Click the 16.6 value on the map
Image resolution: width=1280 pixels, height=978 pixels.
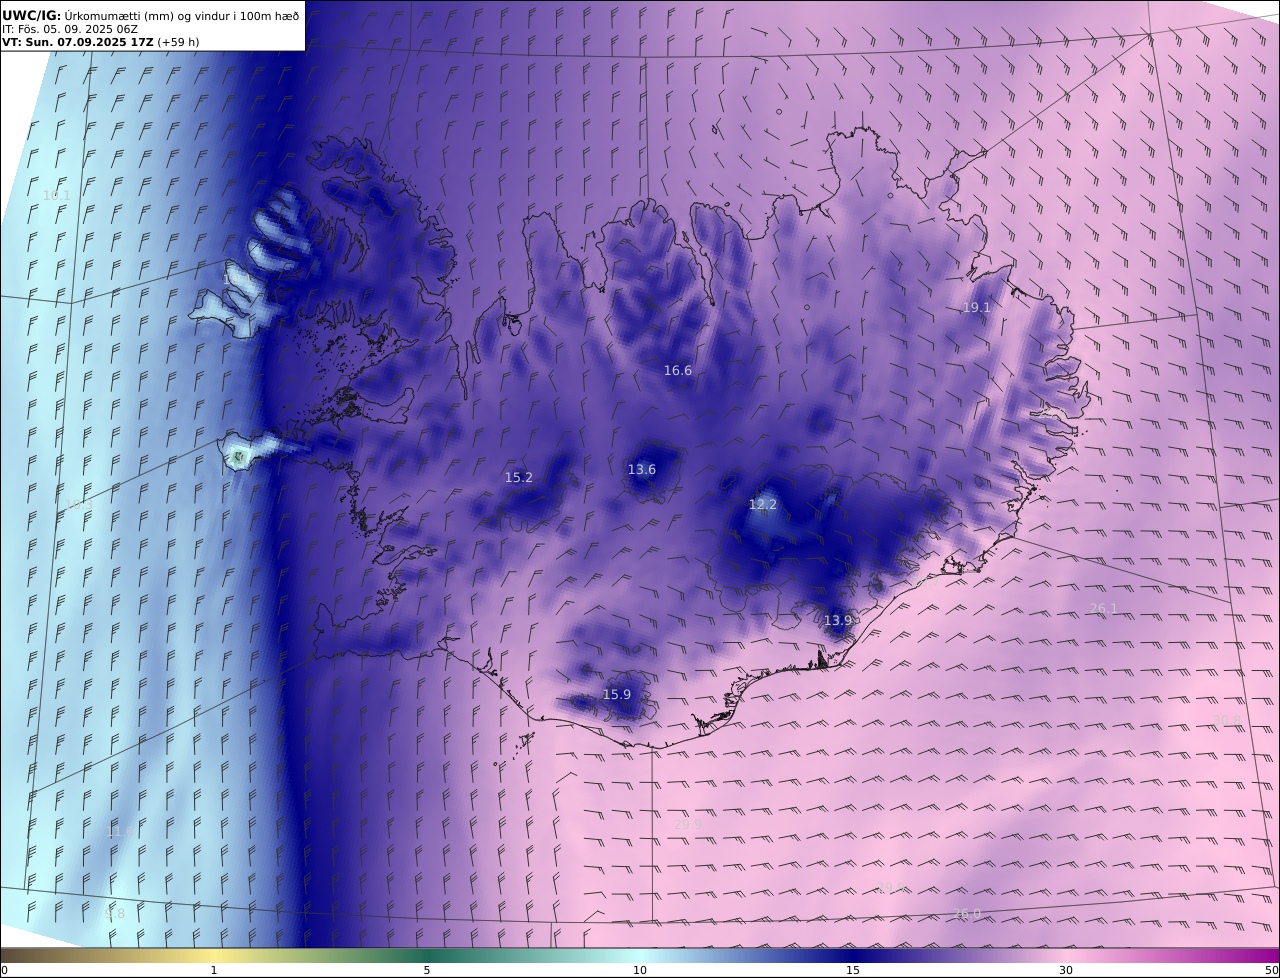(678, 370)
